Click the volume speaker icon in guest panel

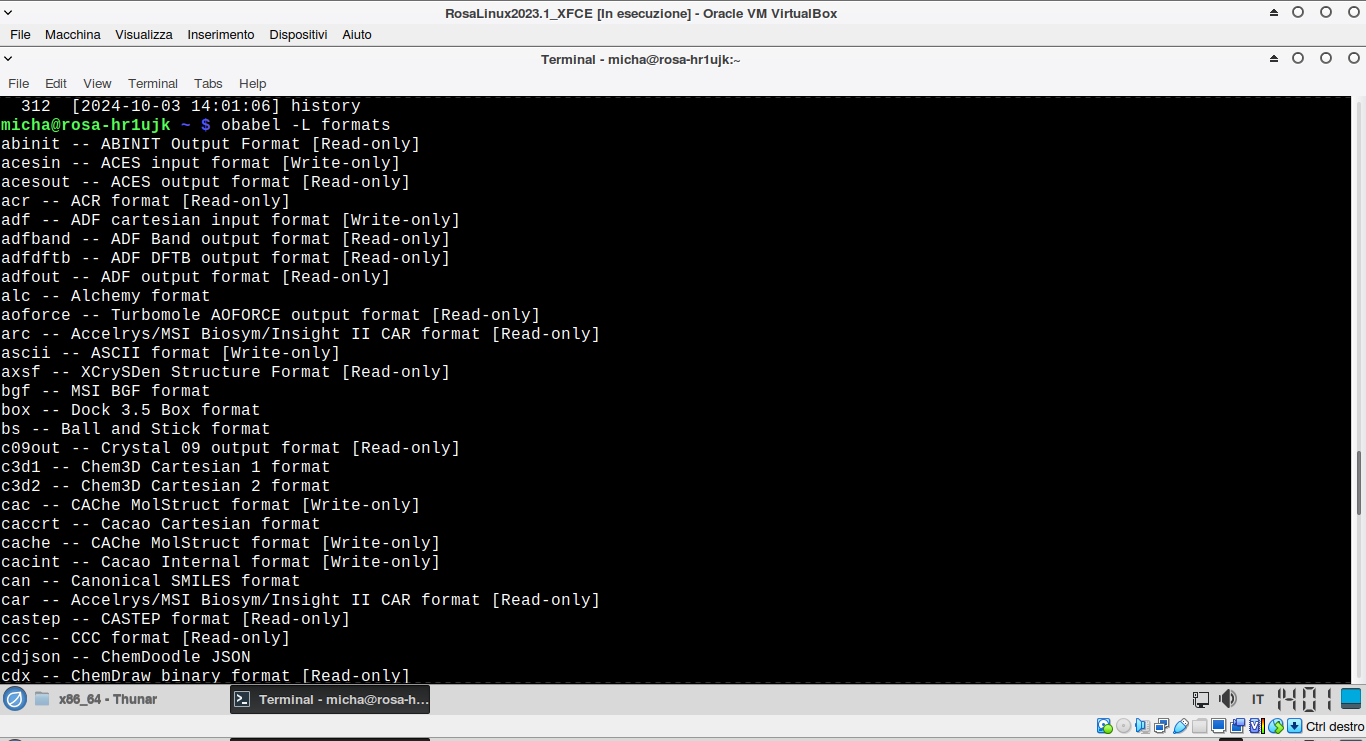(1228, 699)
